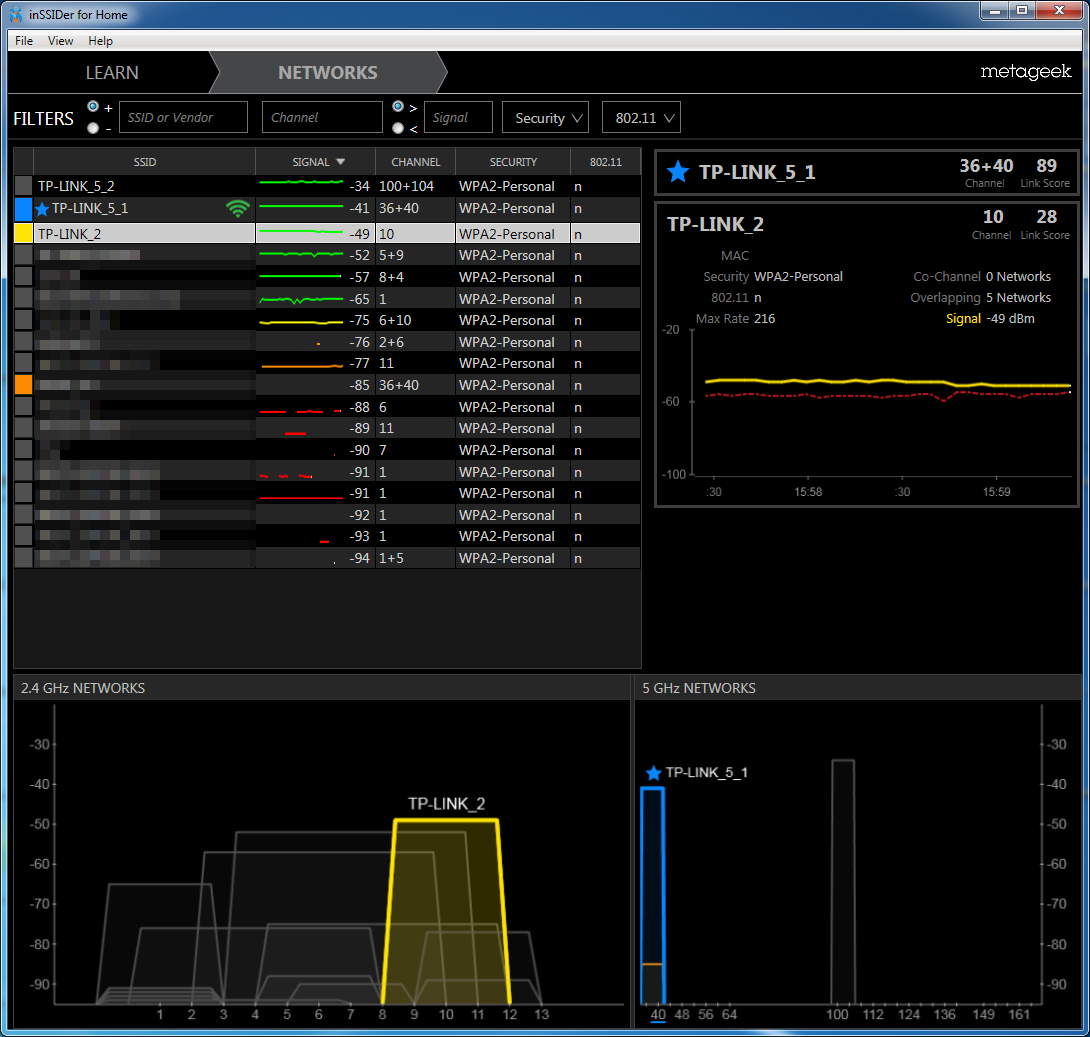
Task: Click the Channel filter field
Action: point(322,117)
